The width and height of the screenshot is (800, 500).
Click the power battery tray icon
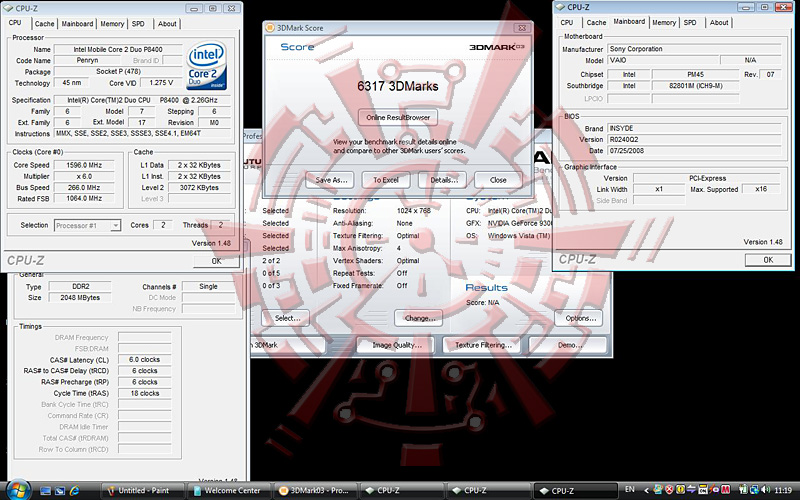[x=743, y=489]
